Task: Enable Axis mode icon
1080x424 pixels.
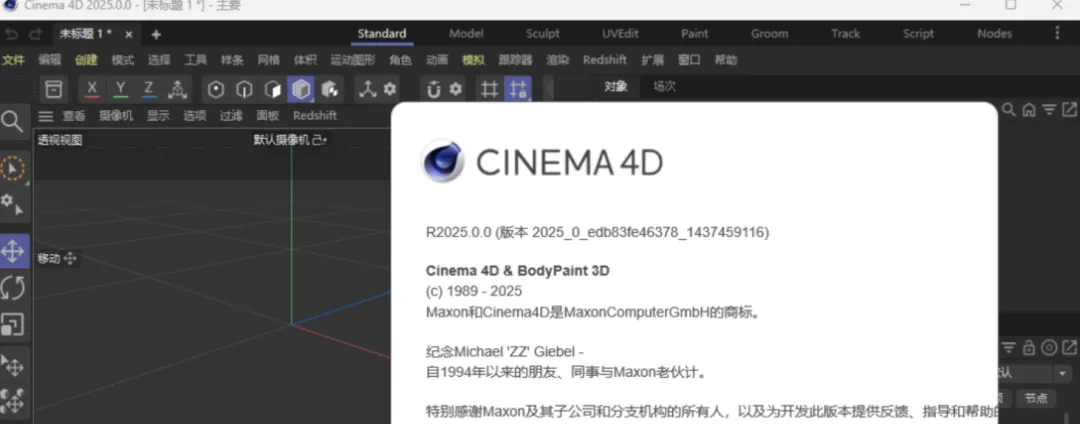Action: [x=368, y=89]
